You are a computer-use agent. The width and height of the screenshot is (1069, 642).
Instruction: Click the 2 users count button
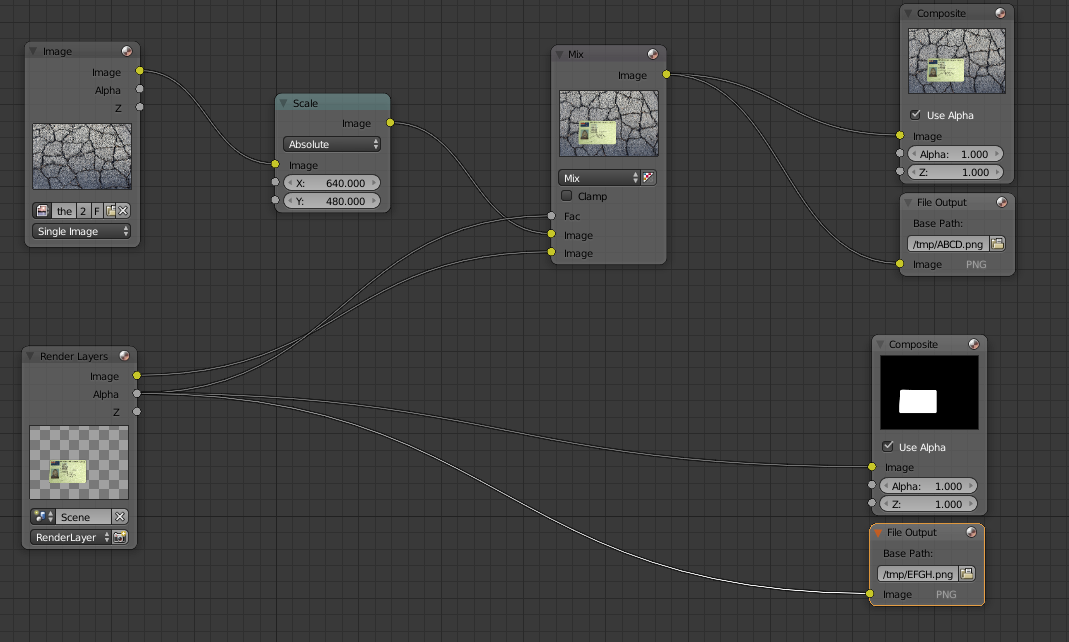[82, 211]
